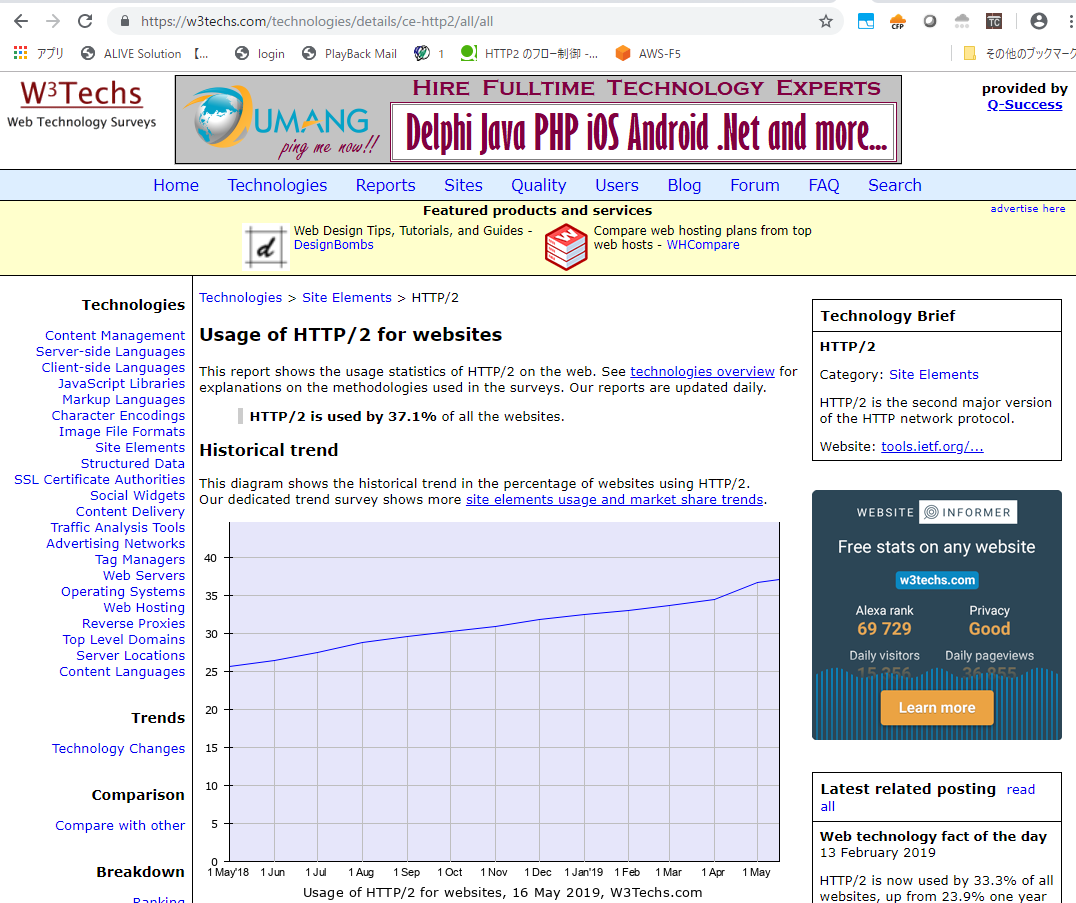Image resolution: width=1076 pixels, height=903 pixels.
Task: Open Tag Managers sidebar link
Action: (x=140, y=560)
